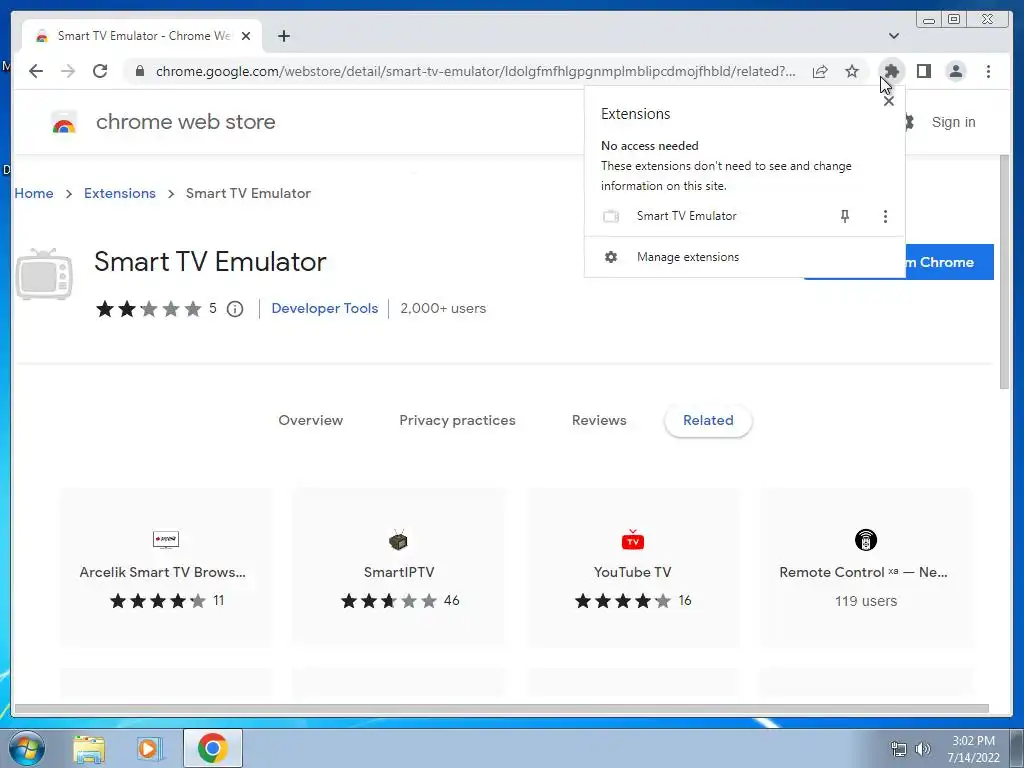
Task: Open Chrome's three-dot main menu
Action: click(x=988, y=71)
